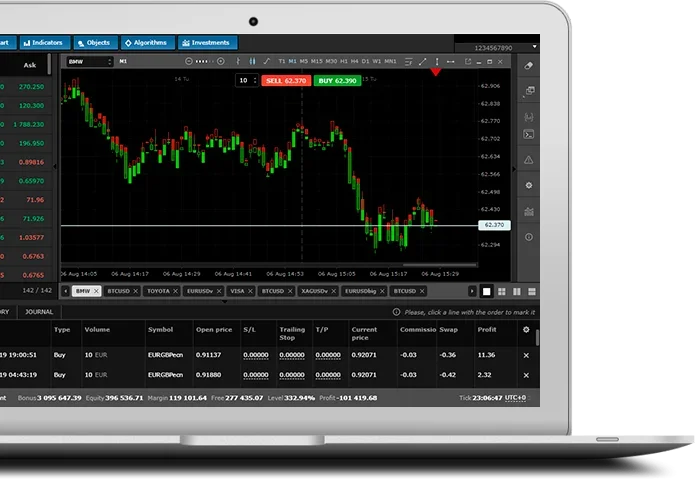Open the Objects tab
Viewport: 695px width, 479px height.
pyautogui.click(x=96, y=43)
